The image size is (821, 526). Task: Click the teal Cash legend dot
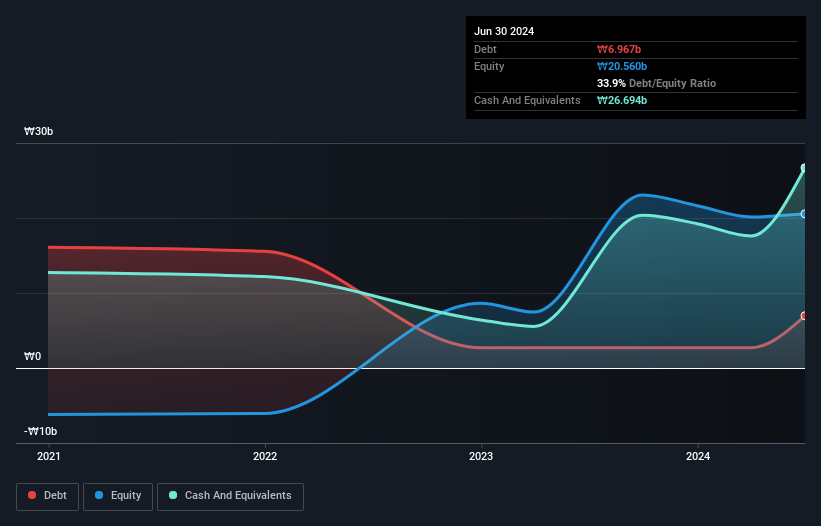[173, 495]
